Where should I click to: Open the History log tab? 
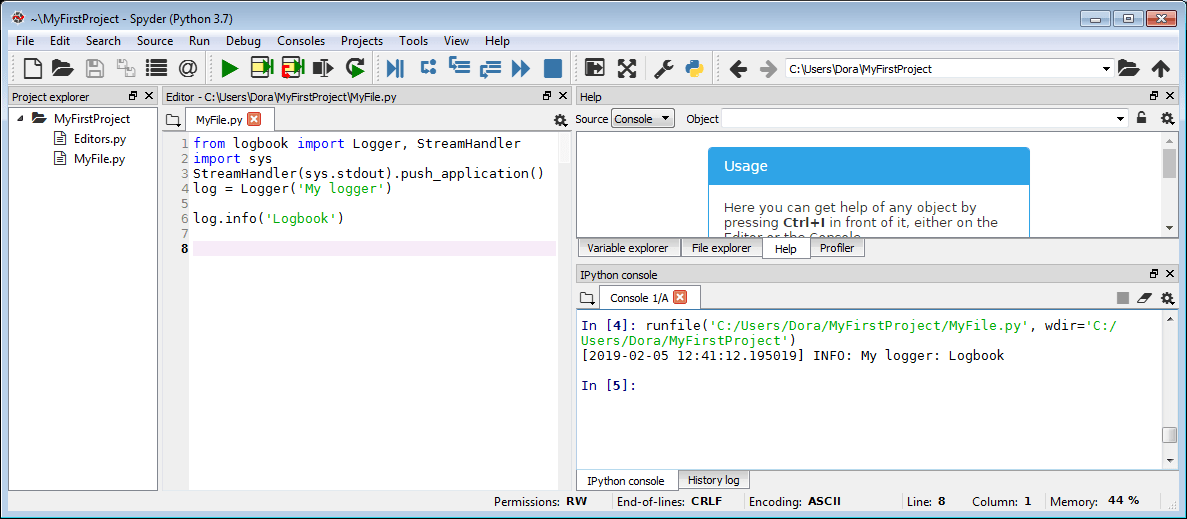(x=713, y=480)
